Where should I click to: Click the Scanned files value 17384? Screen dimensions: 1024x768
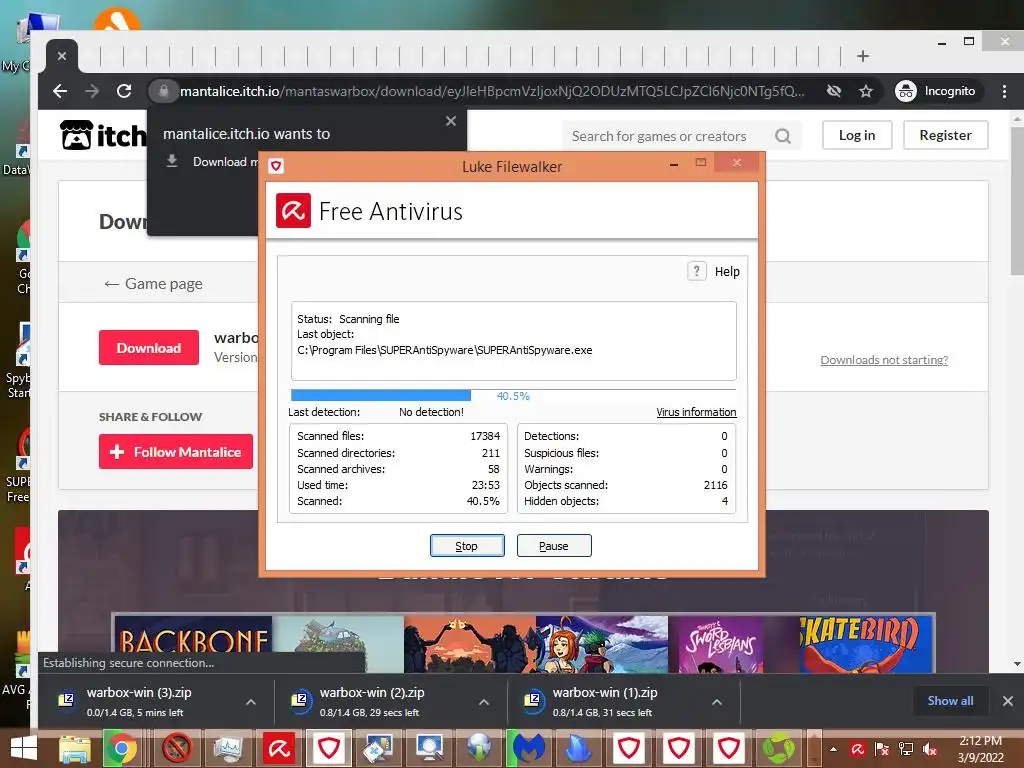(485, 436)
